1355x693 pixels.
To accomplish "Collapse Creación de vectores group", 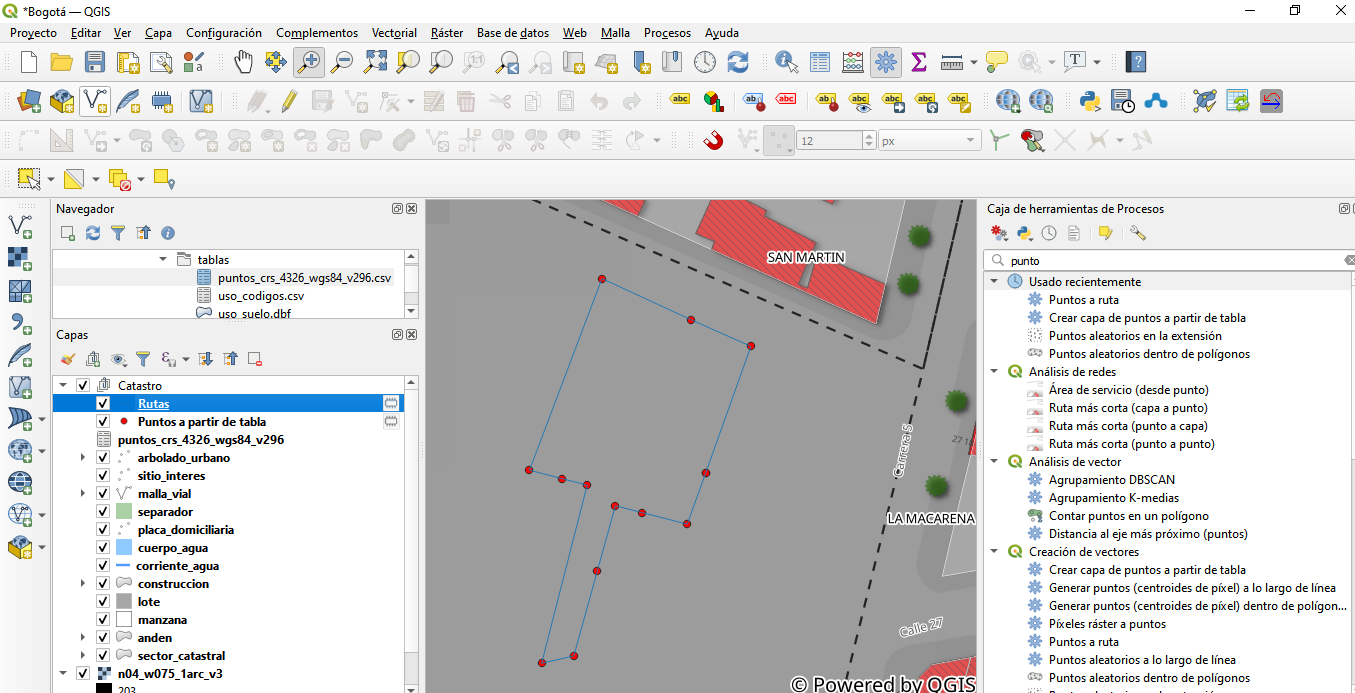I will click(994, 552).
